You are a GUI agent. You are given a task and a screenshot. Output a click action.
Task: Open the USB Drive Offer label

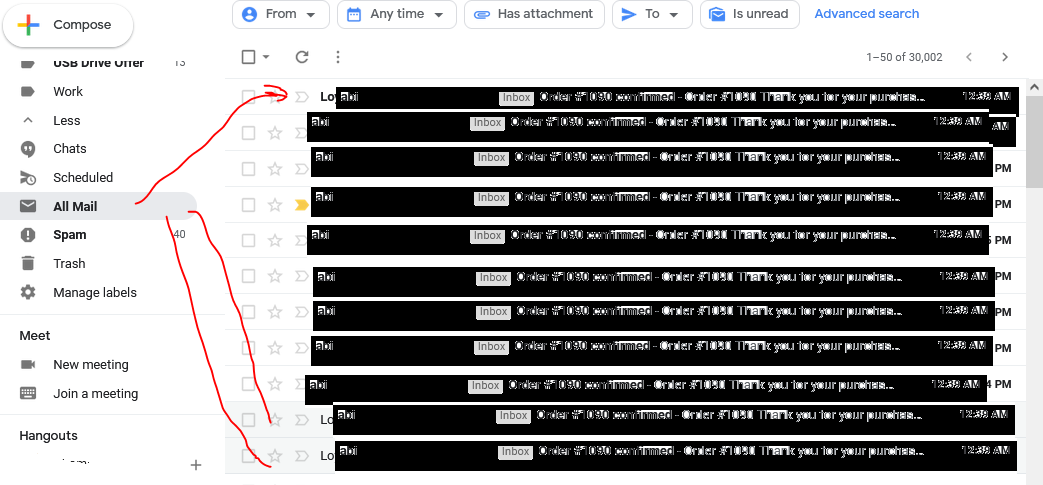click(98, 63)
